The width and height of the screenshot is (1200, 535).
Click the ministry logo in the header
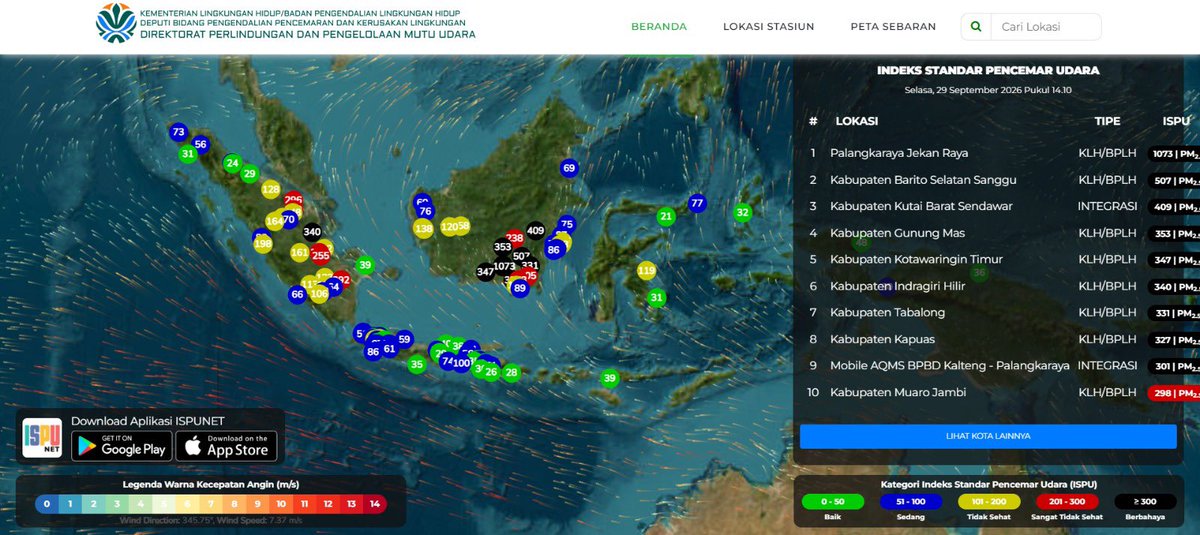point(116,22)
